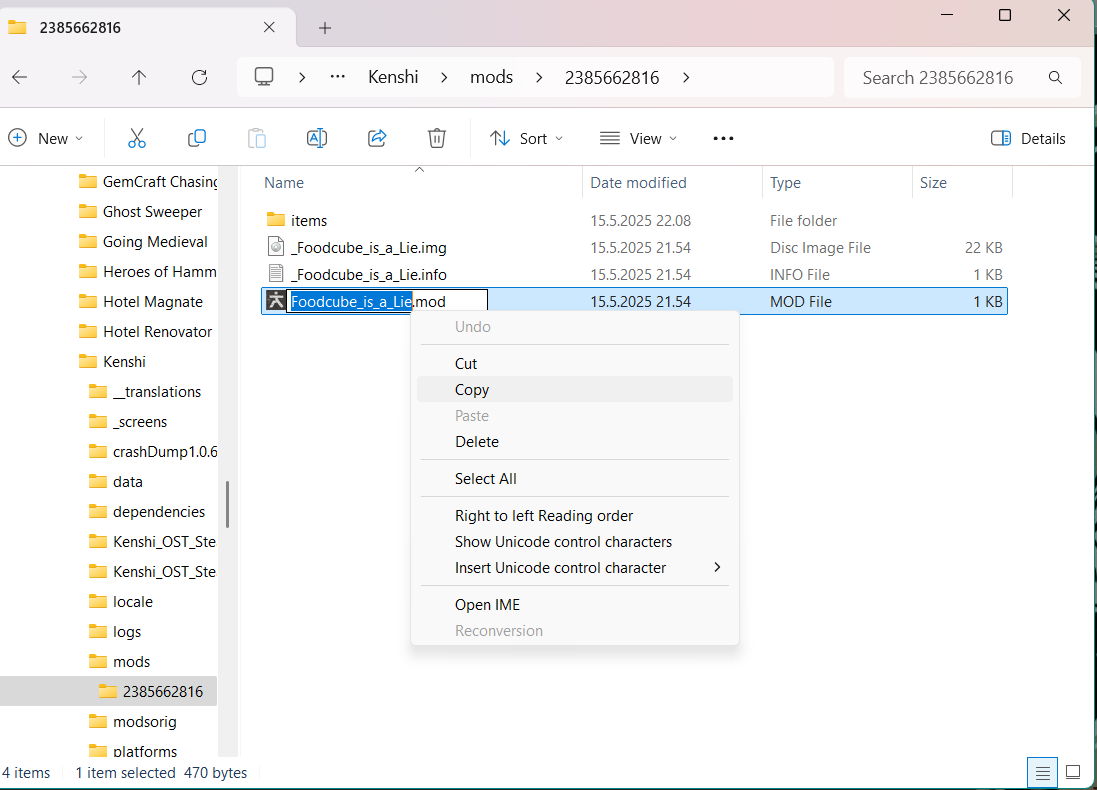Choose Delete in the context menu

(574, 442)
